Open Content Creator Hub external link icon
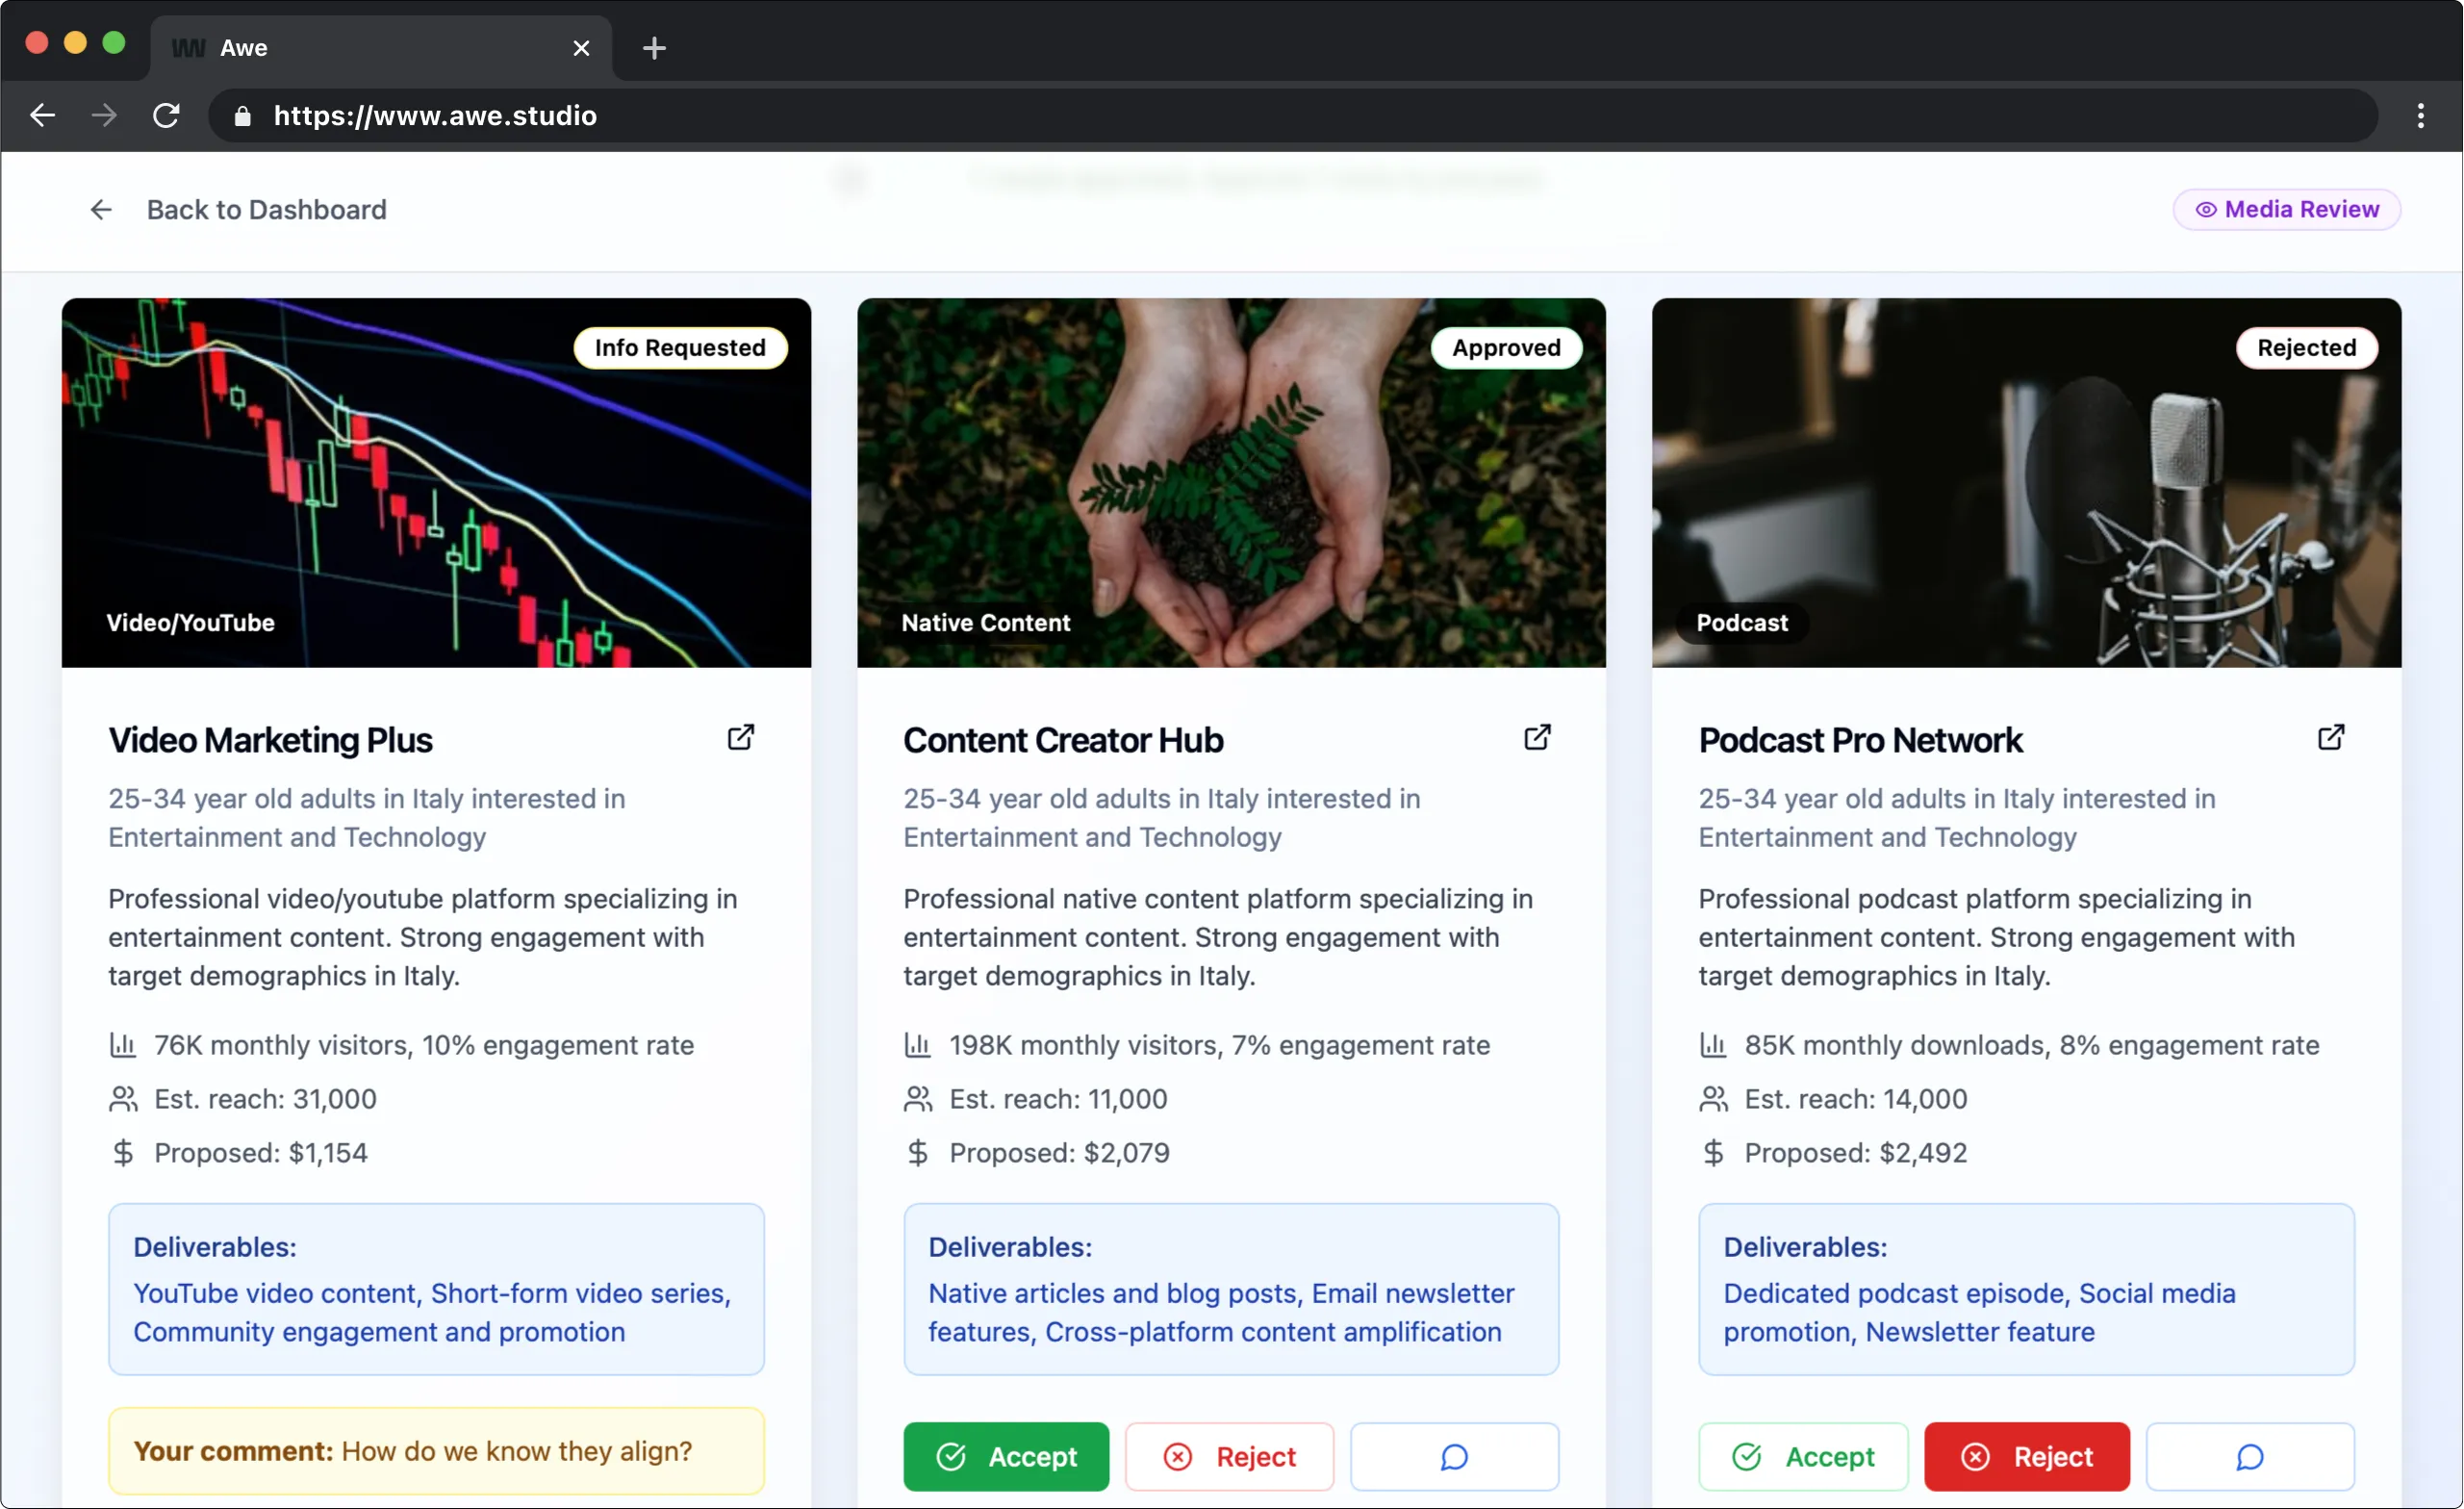Viewport: 2464px width, 1509px height. [1536, 738]
